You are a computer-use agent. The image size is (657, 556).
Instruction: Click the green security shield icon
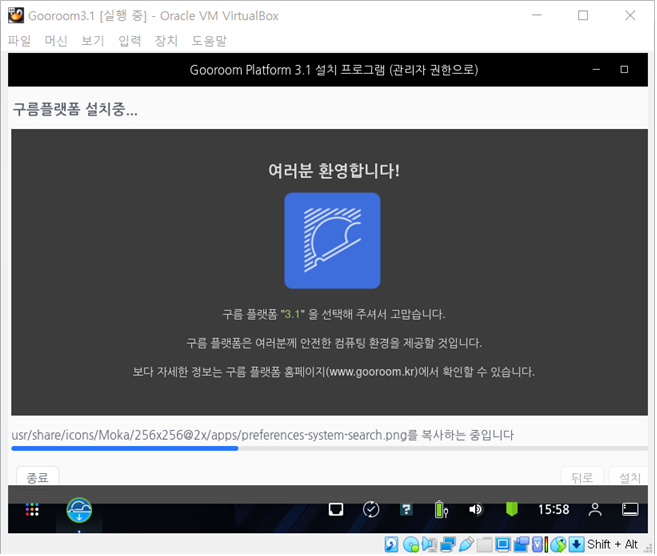tap(511, 509)
